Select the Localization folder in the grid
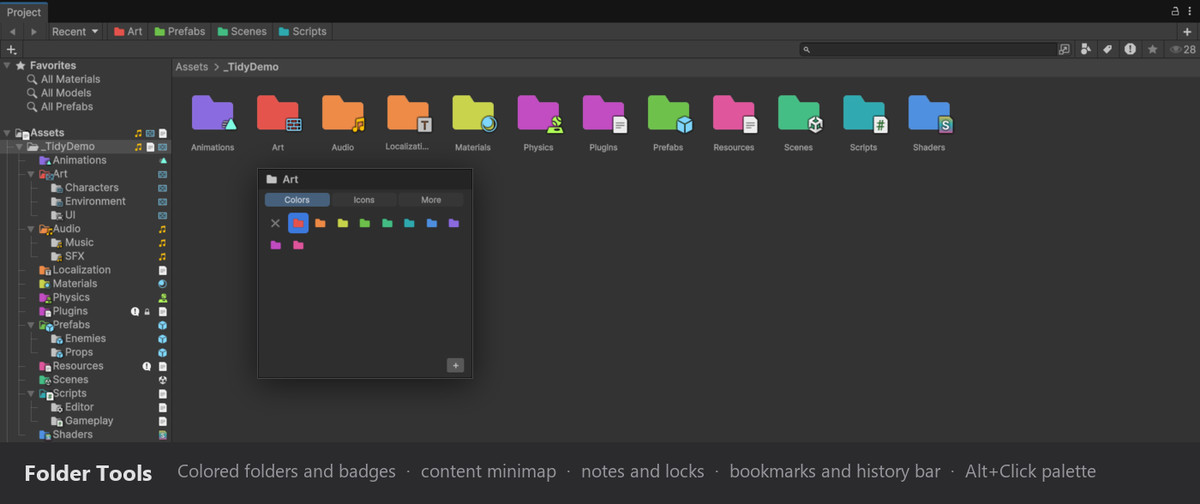This screenshot has width=1200, height=504. point(408,114)
